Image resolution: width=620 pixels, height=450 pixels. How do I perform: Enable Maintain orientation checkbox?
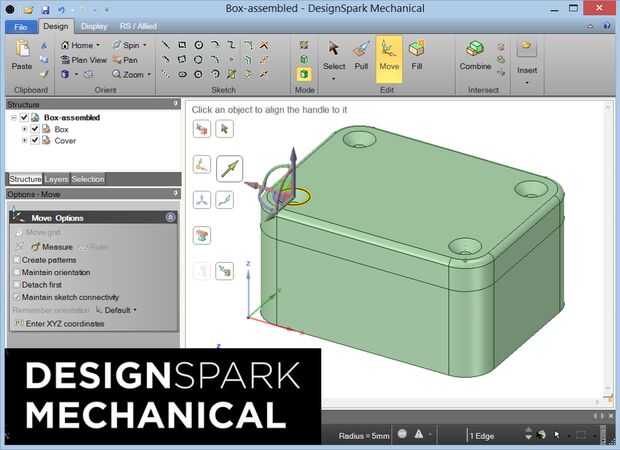pos(17,272)
